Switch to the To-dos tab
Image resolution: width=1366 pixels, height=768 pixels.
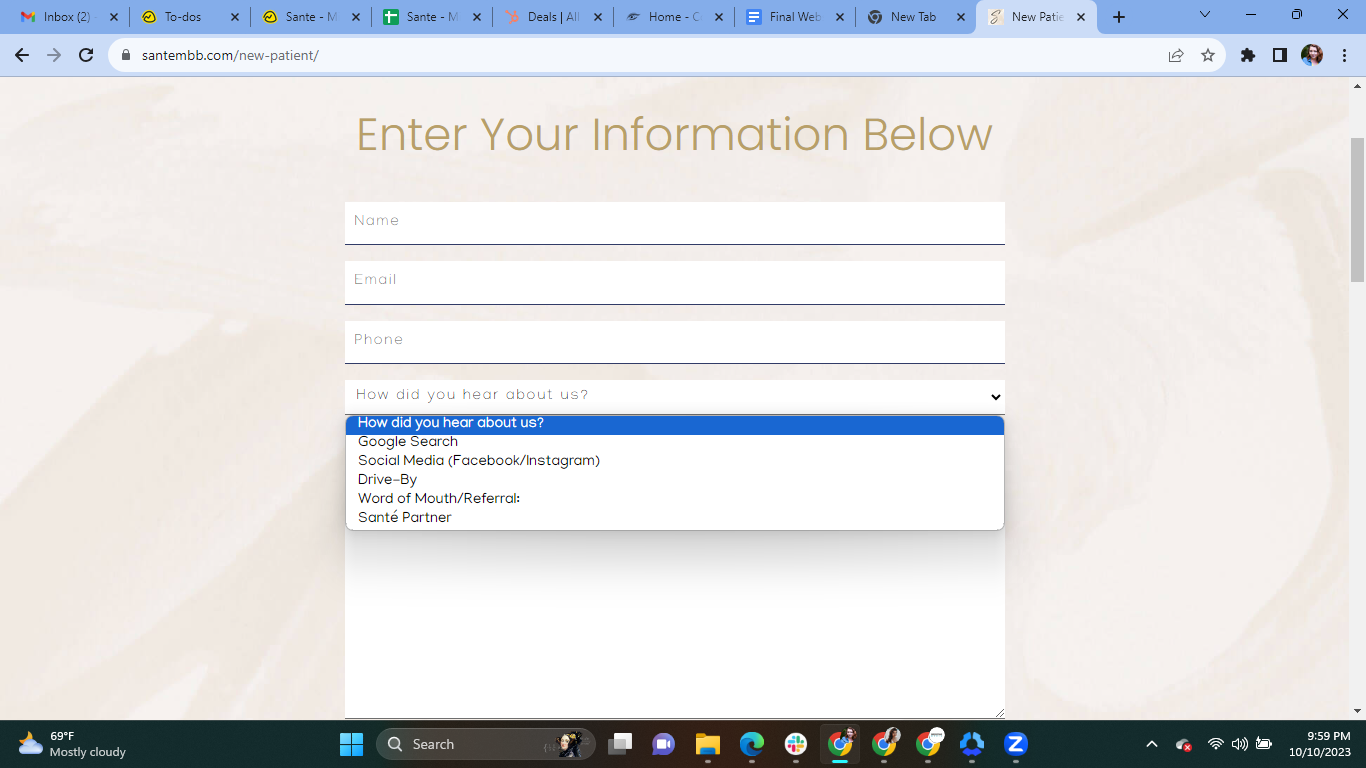(x=189, y=17)
